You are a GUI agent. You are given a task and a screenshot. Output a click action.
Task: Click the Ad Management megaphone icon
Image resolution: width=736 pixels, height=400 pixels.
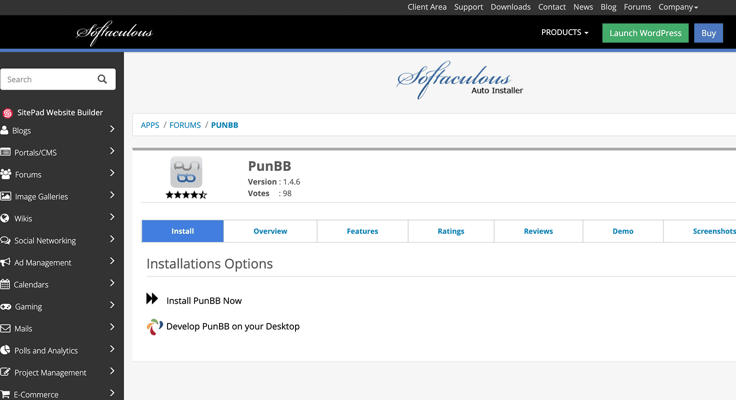(6, 262)
